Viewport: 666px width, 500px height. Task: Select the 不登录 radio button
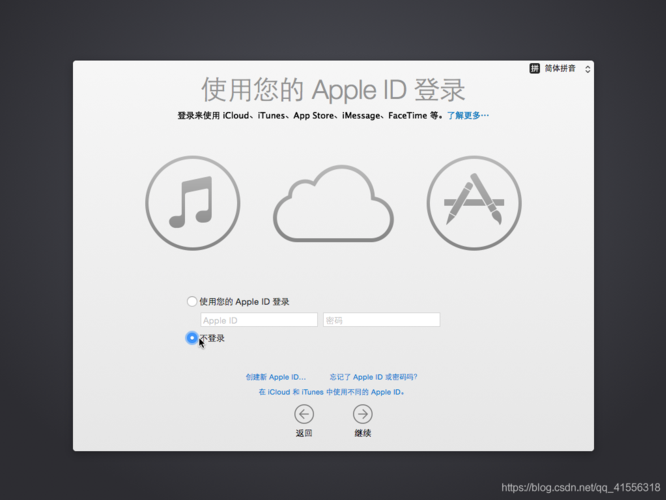pyautogui.click(x=192, y=338)
